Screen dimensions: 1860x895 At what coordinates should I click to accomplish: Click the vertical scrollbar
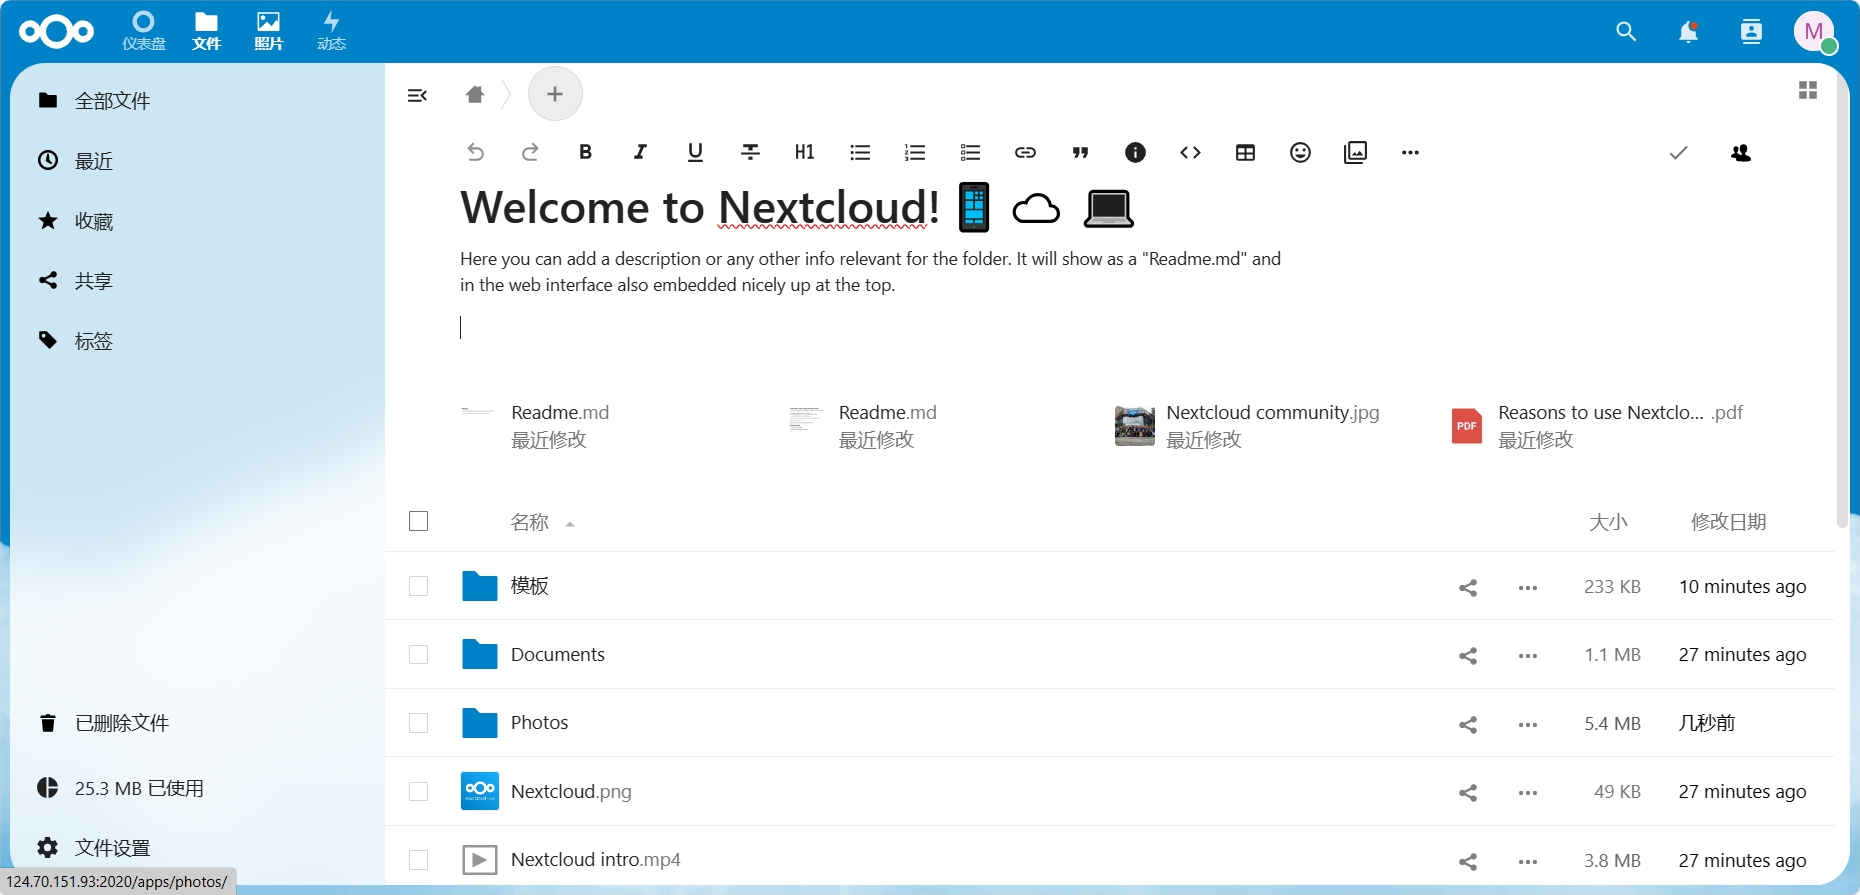1842,300
